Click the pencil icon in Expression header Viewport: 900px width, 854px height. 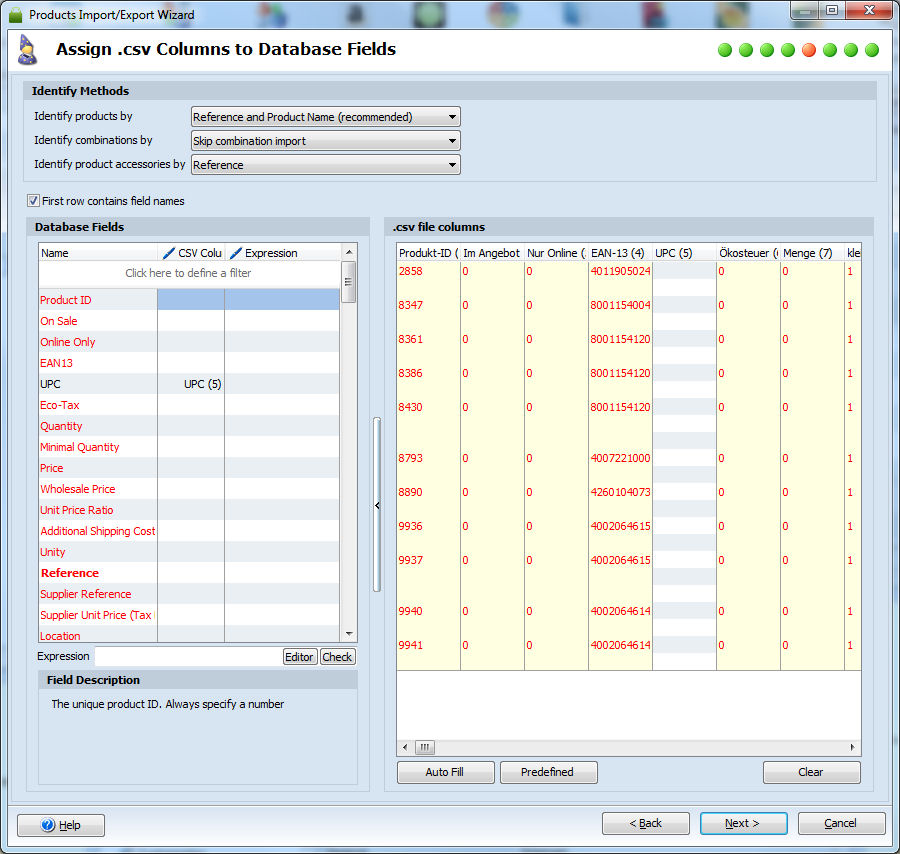click(235, 253)
